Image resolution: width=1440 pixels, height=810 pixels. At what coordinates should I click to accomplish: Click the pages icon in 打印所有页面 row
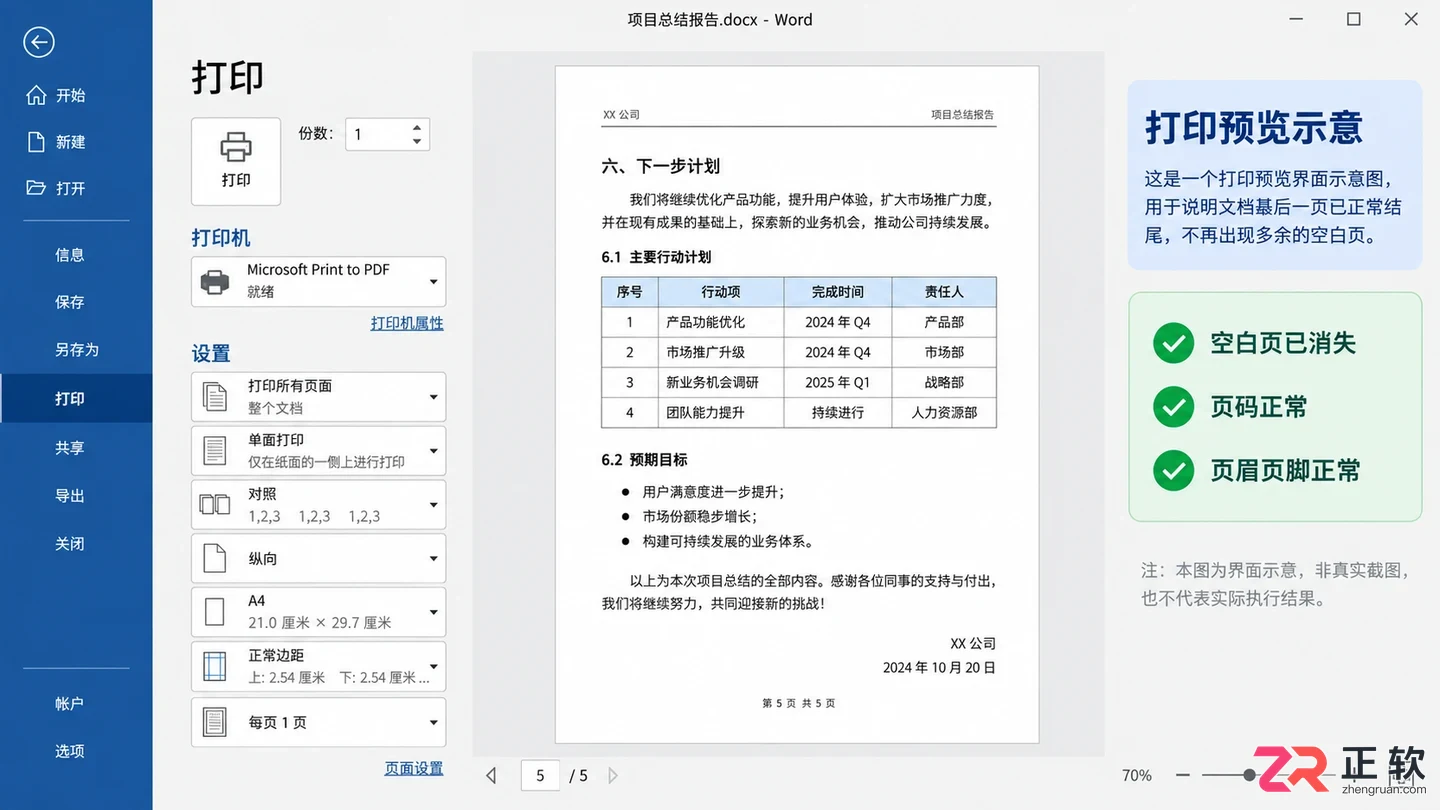[215, 397]
